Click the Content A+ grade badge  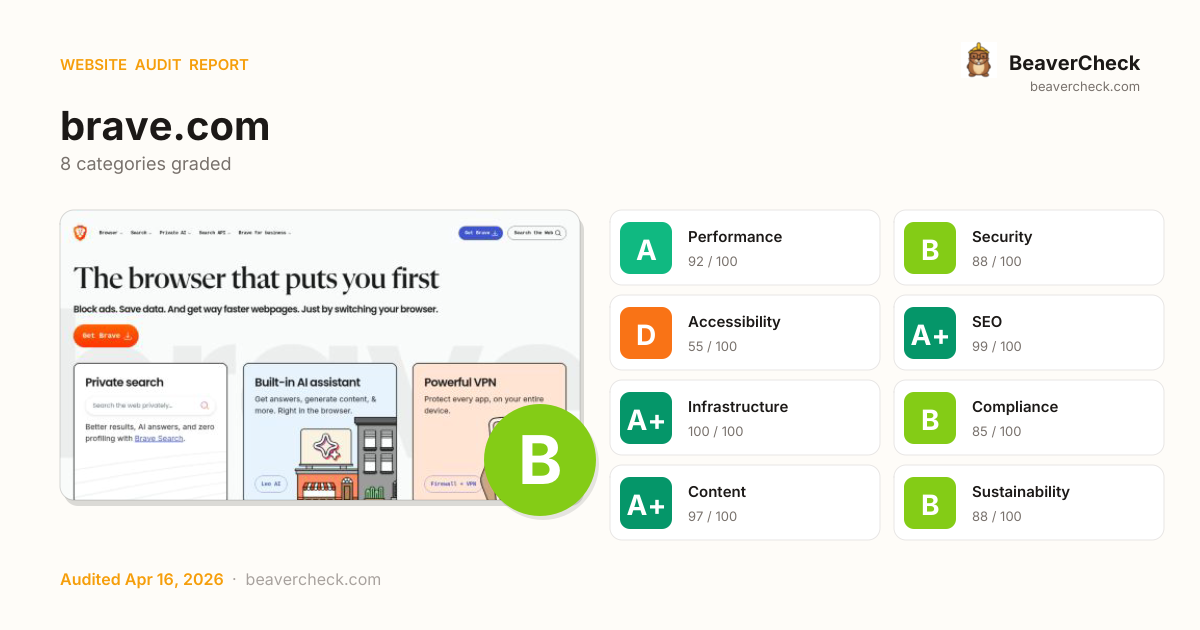tap(646, 503)
